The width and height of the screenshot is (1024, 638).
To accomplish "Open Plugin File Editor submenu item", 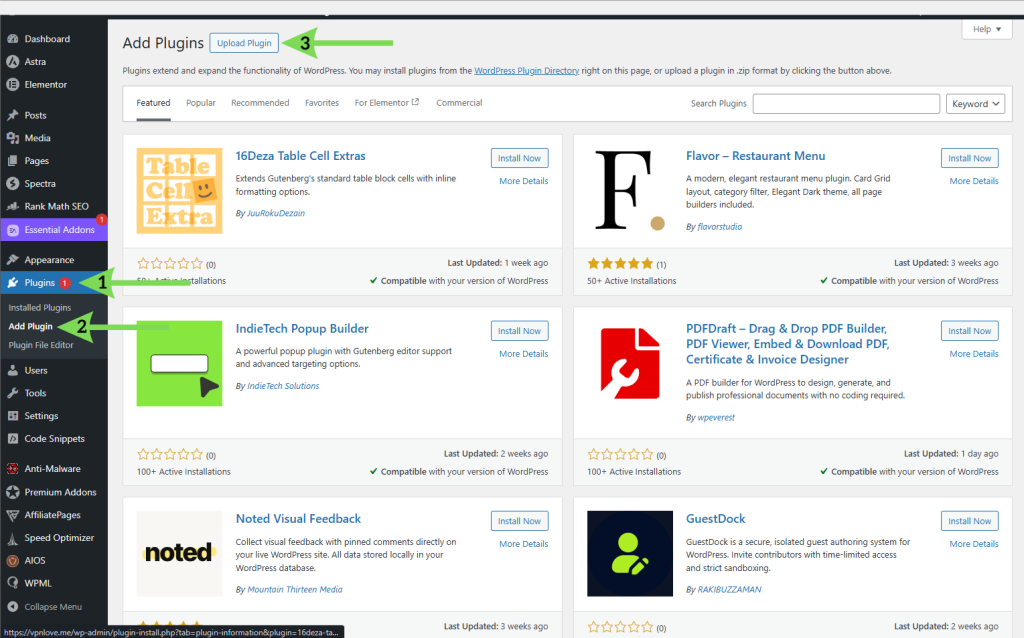I will pyautogui.click(x=41, y=345).
